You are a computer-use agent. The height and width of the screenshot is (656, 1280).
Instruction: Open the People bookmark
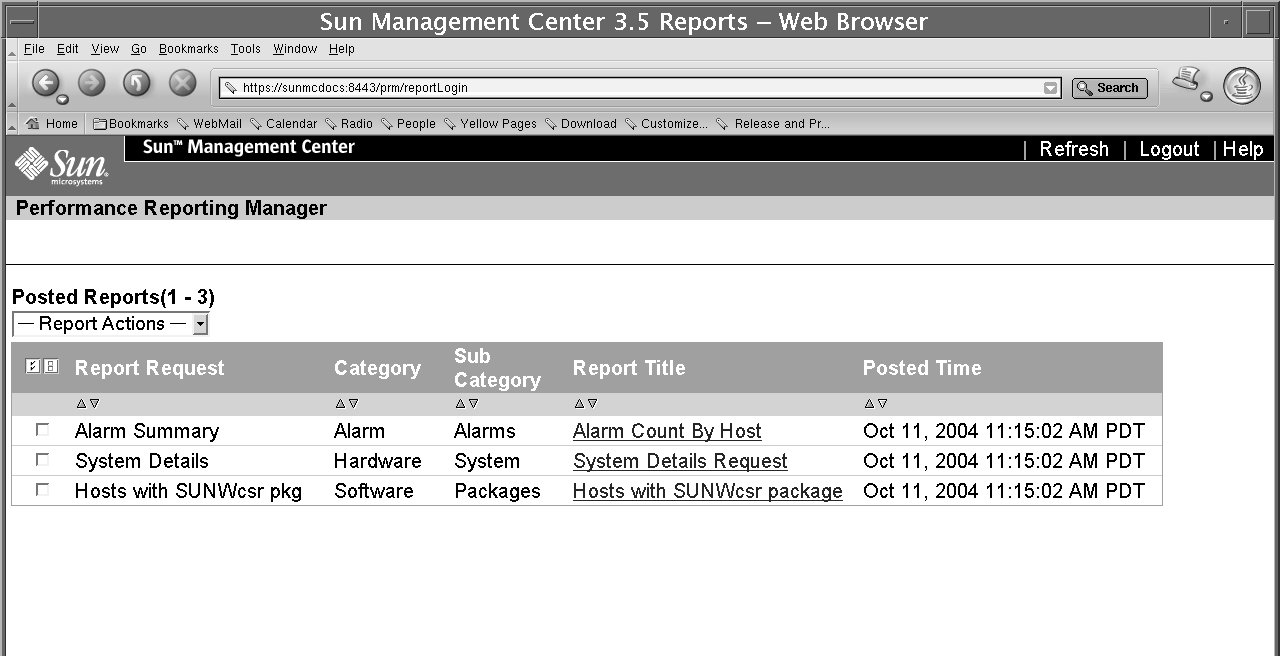click(x=408, y=124)
